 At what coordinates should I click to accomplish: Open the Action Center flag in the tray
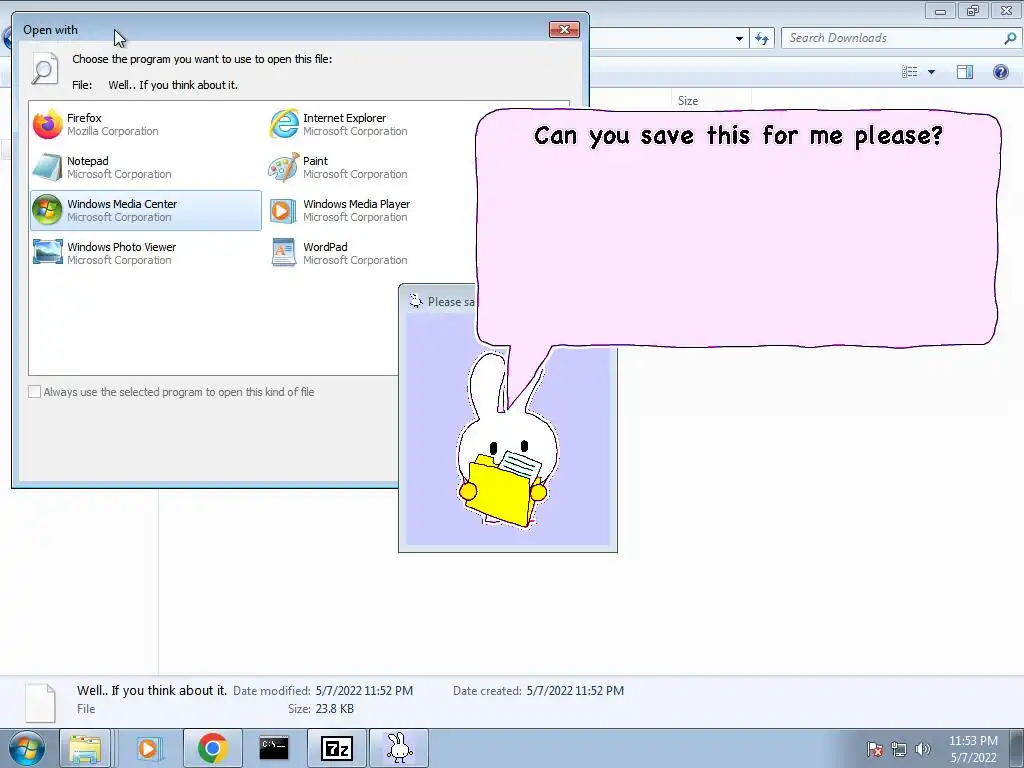point(875,749)
